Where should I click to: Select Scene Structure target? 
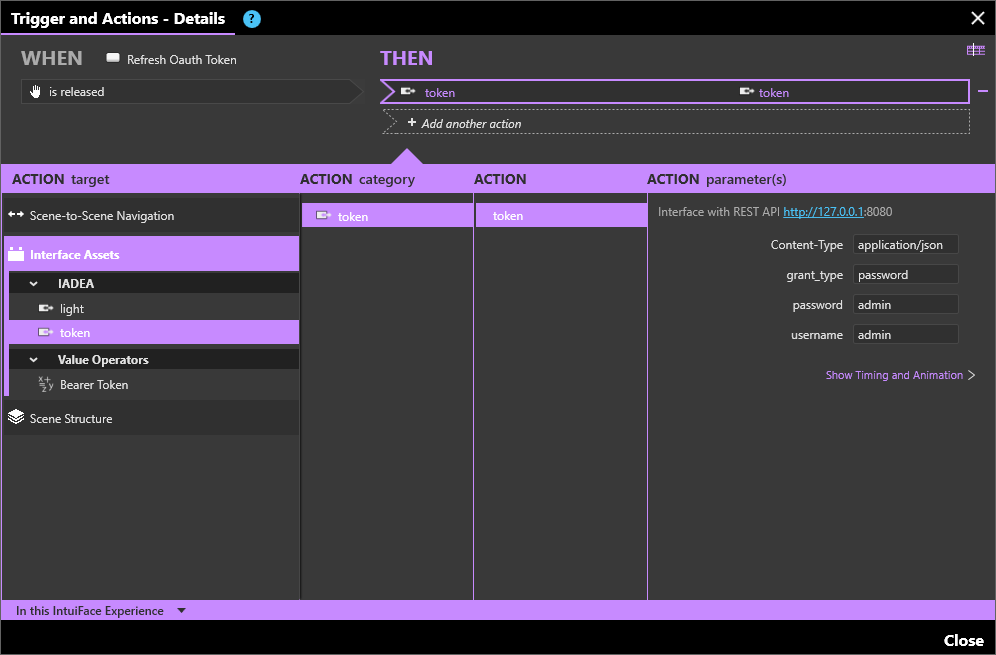[151, 418]
